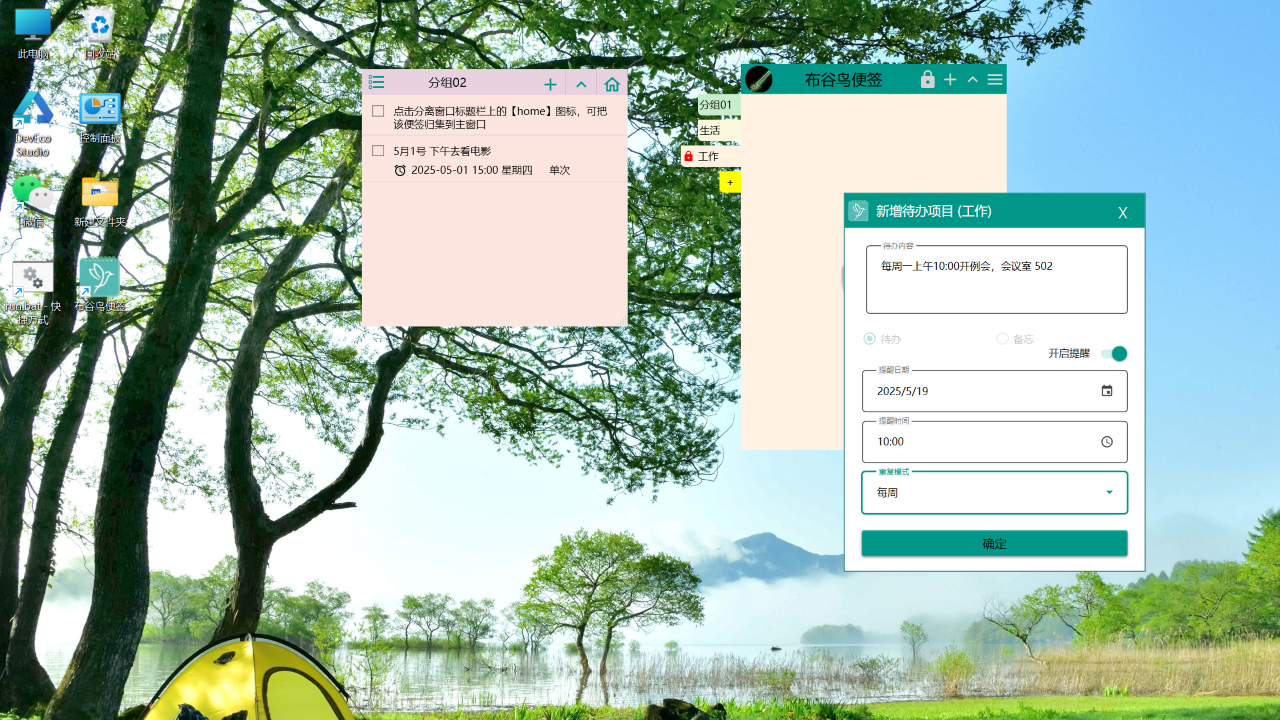
Task: Collapse the main 布谷鸟便签 window
Action: coord(971,79)
